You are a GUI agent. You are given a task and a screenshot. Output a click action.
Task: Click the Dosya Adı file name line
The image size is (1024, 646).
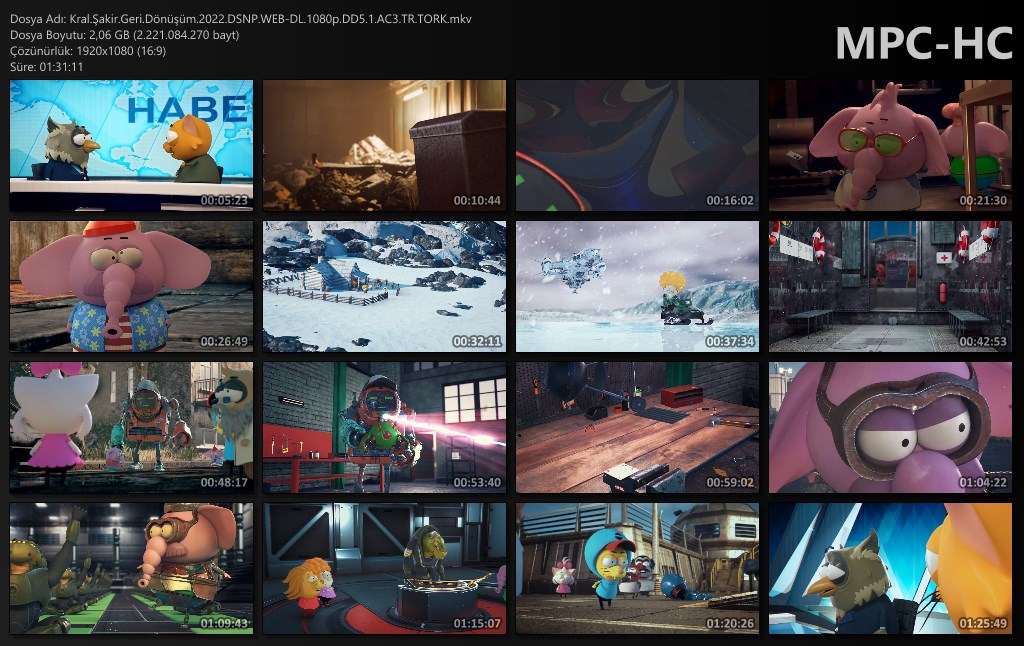click(x=240, y=19)
